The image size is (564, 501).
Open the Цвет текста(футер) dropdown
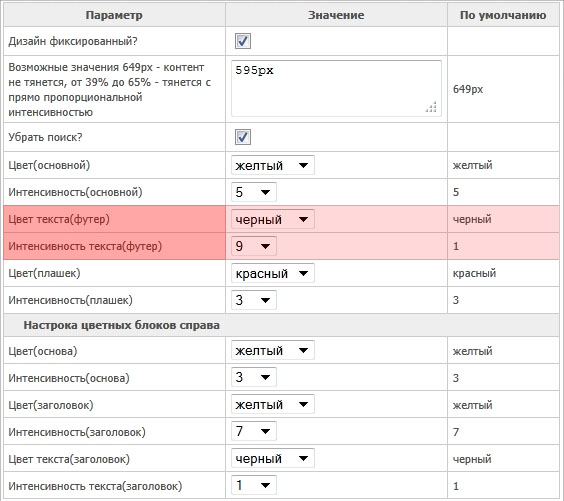pos(273,219)
